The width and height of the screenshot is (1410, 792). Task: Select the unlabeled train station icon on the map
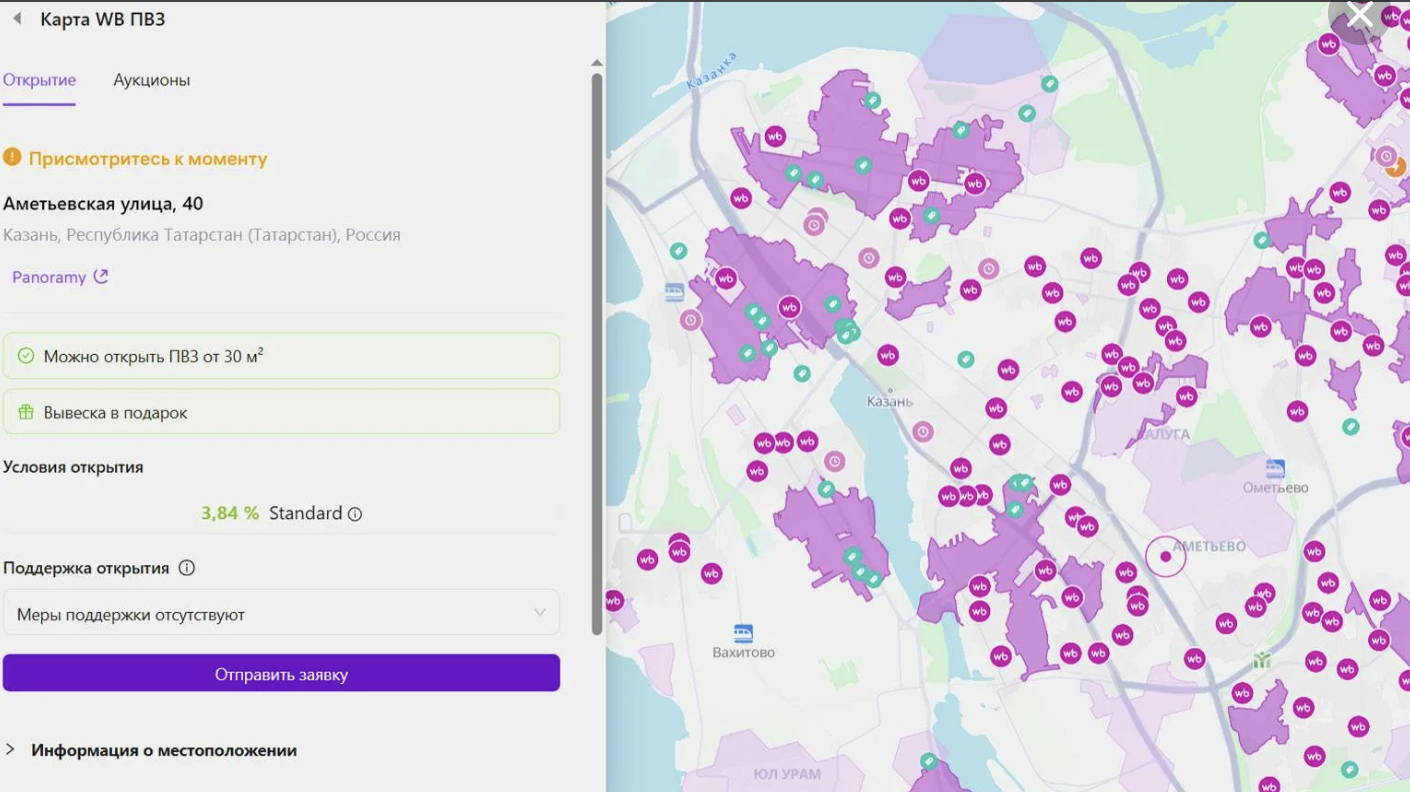(x=675, y=292)
